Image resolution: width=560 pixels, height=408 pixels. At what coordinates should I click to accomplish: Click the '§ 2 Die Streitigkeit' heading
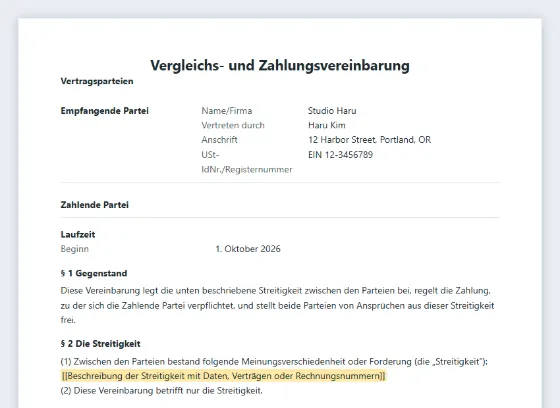(100, 344)
